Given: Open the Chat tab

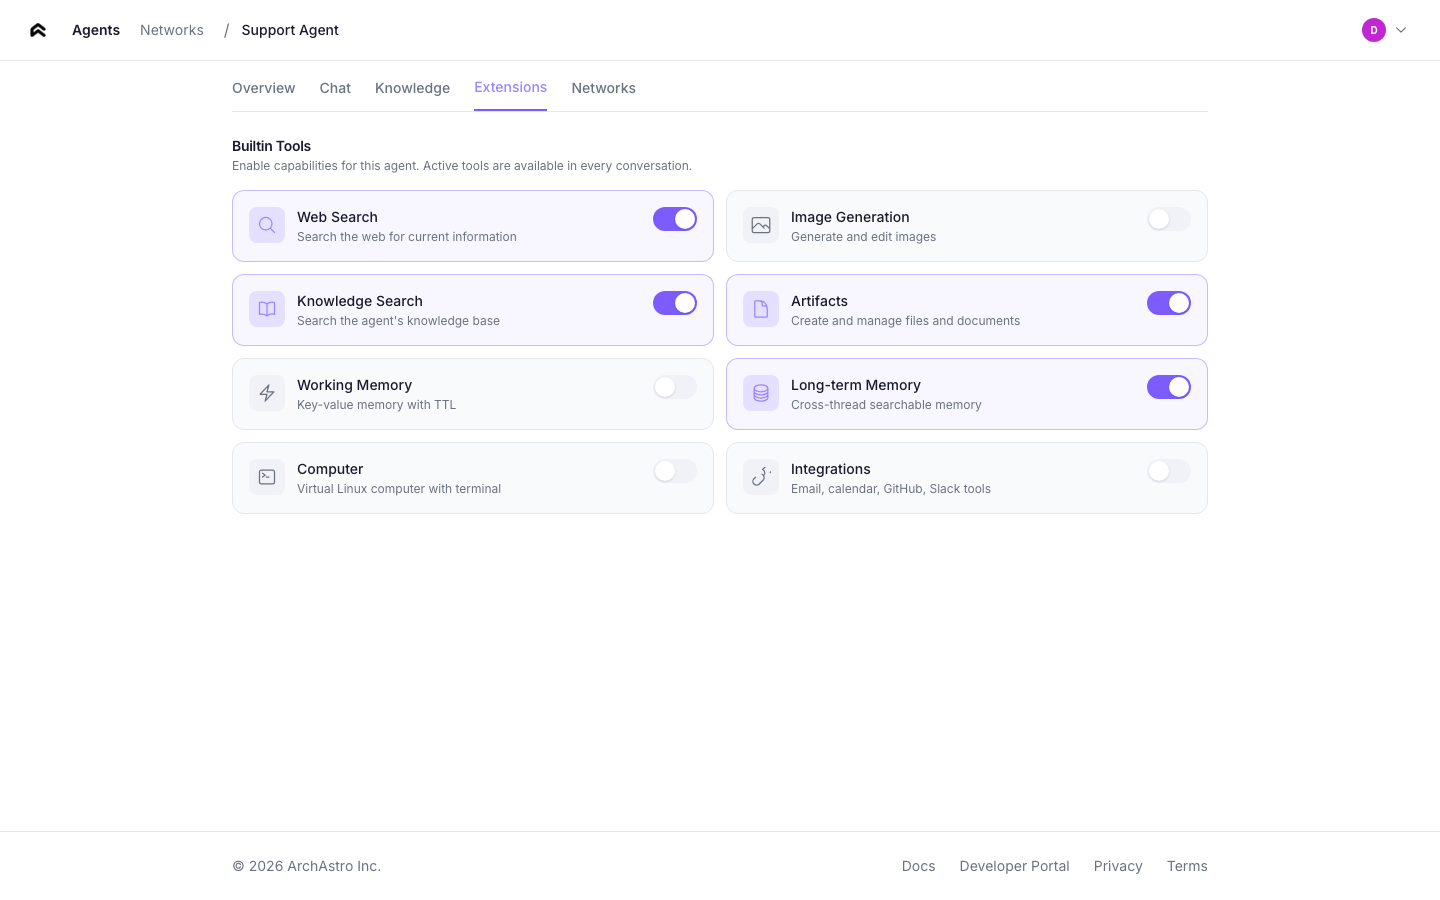Looking at the screenshot, I should point(335,88).
